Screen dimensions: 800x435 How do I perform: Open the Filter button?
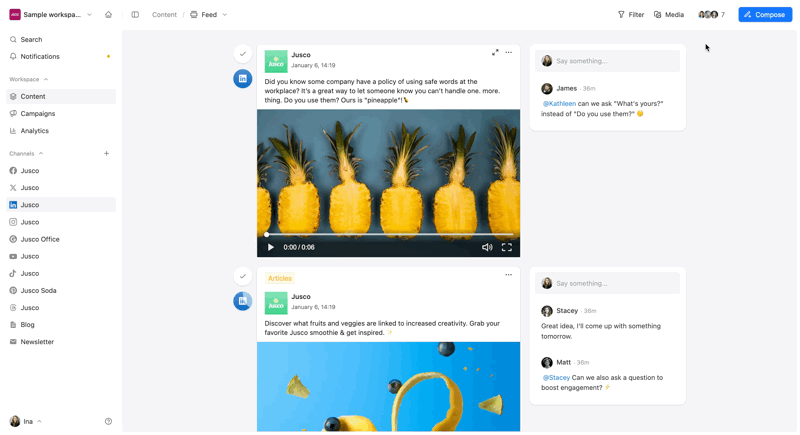[x=630, y=15]
